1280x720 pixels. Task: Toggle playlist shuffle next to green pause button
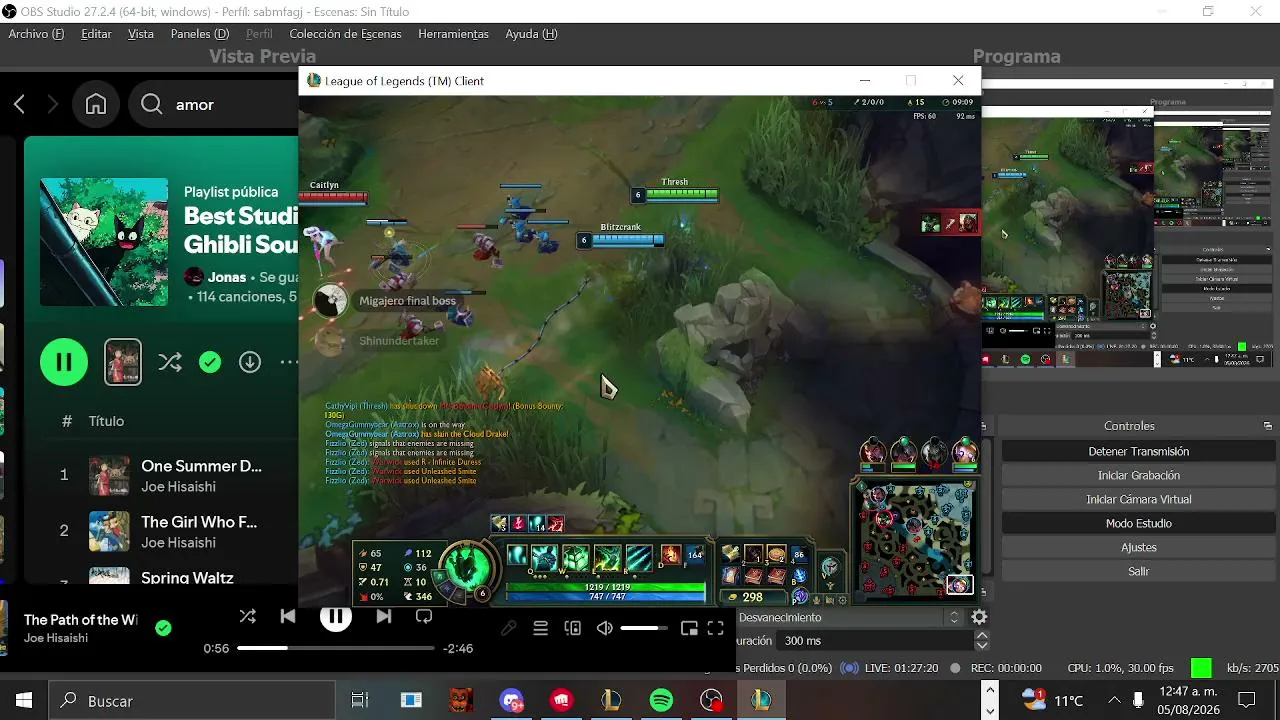click(170, 362)
